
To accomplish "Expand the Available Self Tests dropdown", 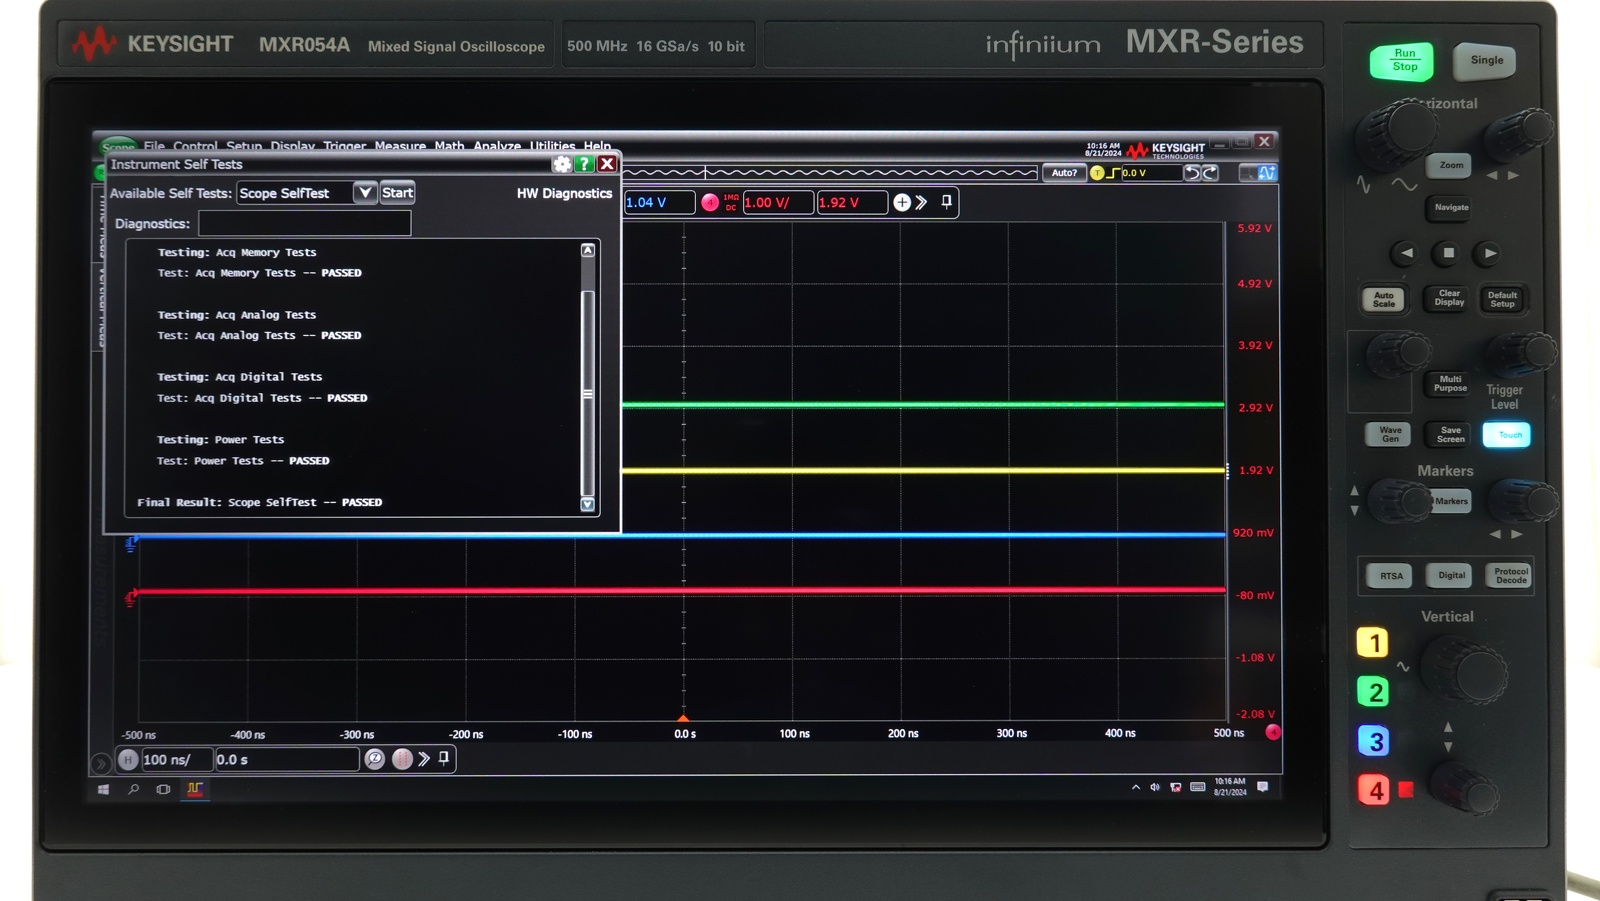I will (x=365, y=193).
